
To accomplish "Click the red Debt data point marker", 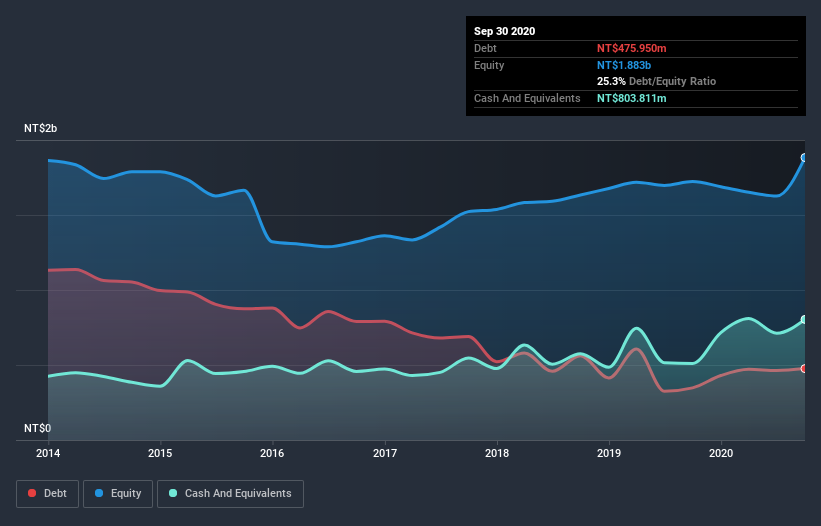I will [x=804, y=368].
